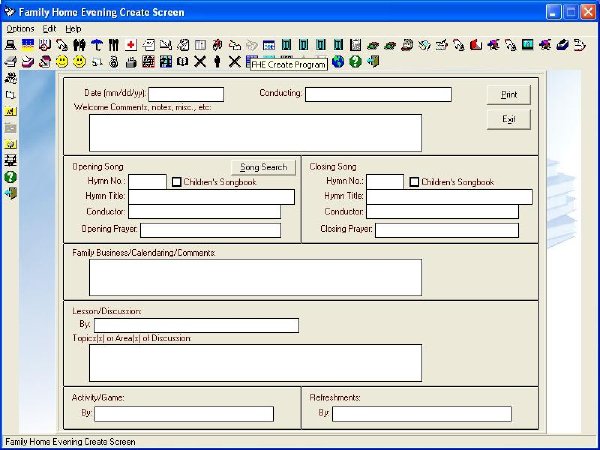Viewport: 600px width, 450px height.
Task: Click the Closing Song Hymn Title field
Action: (449, 197)
